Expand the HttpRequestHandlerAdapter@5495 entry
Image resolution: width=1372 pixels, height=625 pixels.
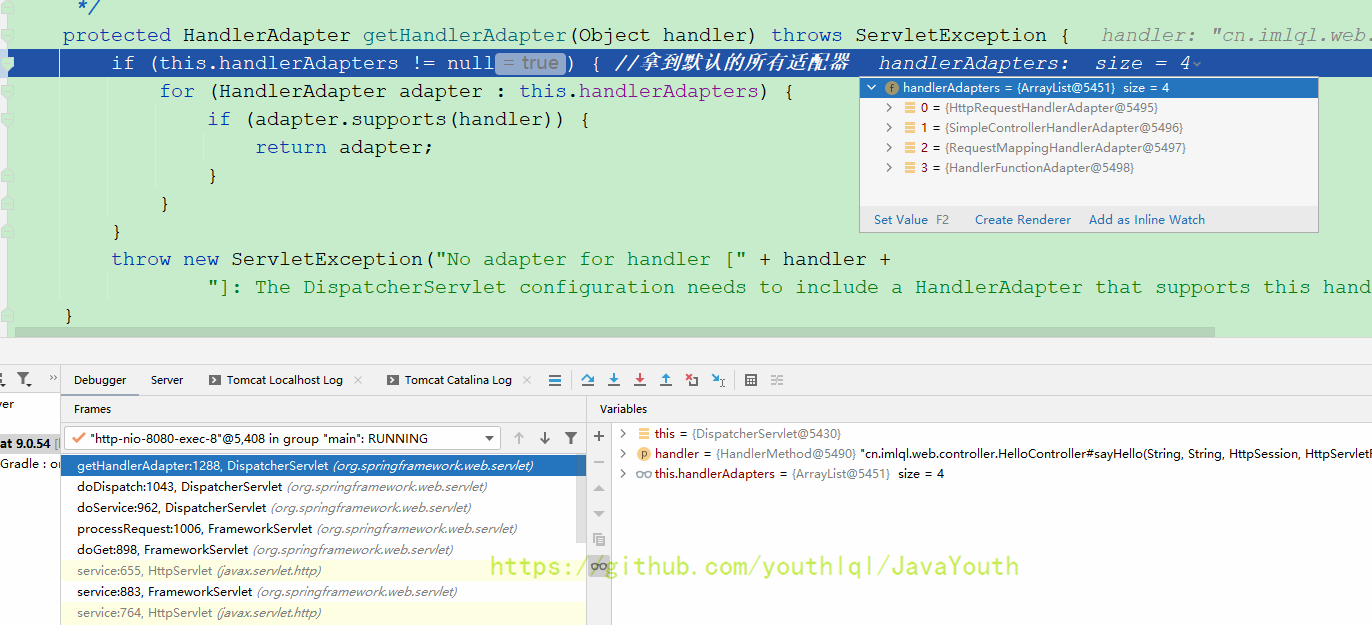[x=889, y=108]
